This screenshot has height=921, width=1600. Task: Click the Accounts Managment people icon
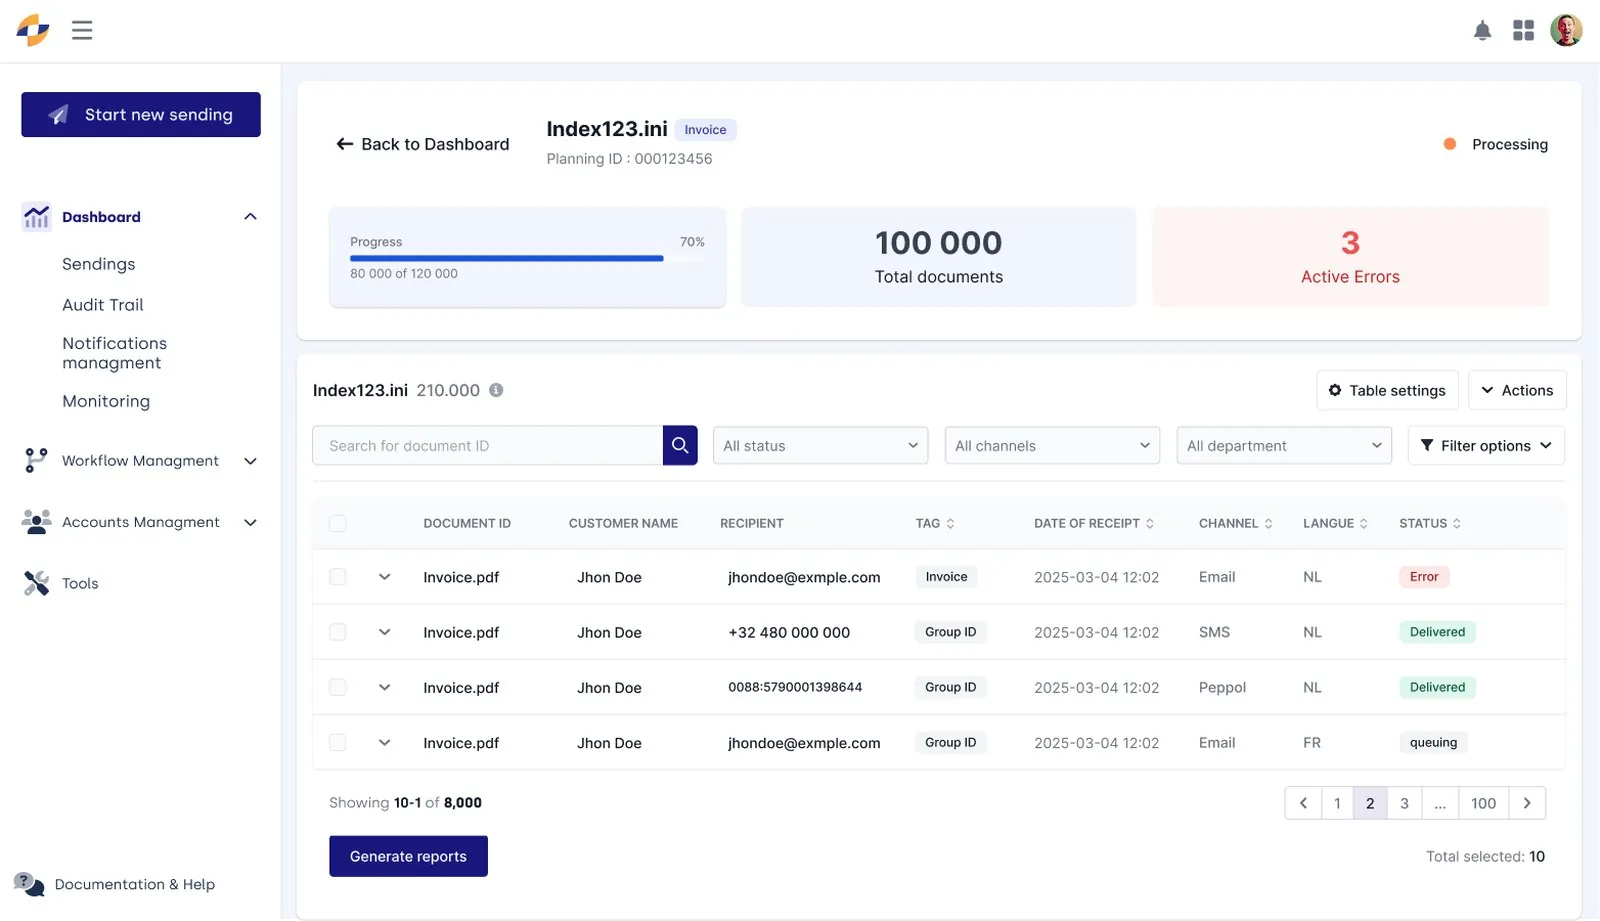[x=36, y=522]
